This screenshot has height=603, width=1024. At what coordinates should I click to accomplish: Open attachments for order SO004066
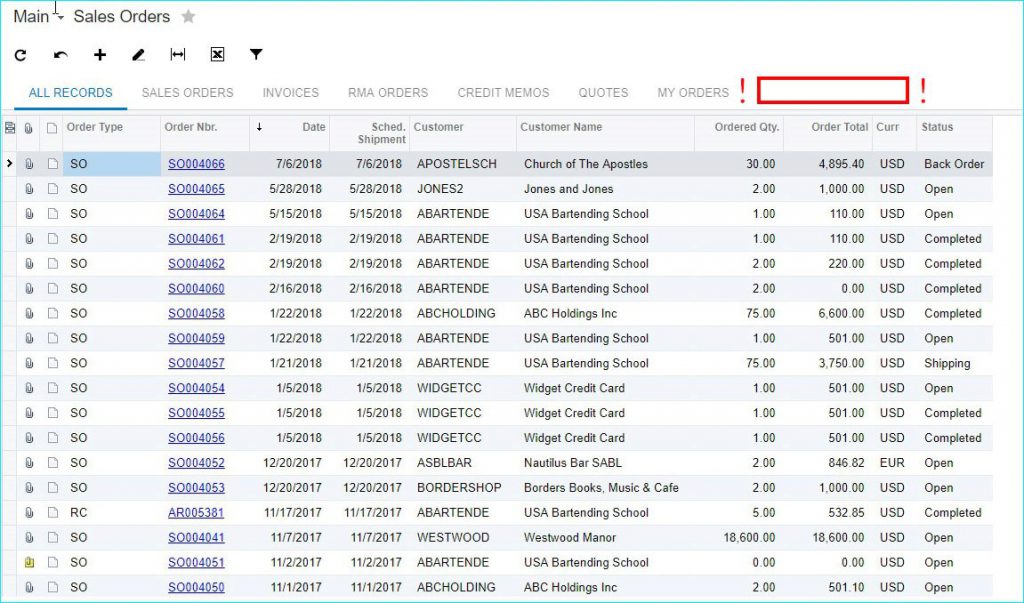pyautogui.click(x=29, y=164)
